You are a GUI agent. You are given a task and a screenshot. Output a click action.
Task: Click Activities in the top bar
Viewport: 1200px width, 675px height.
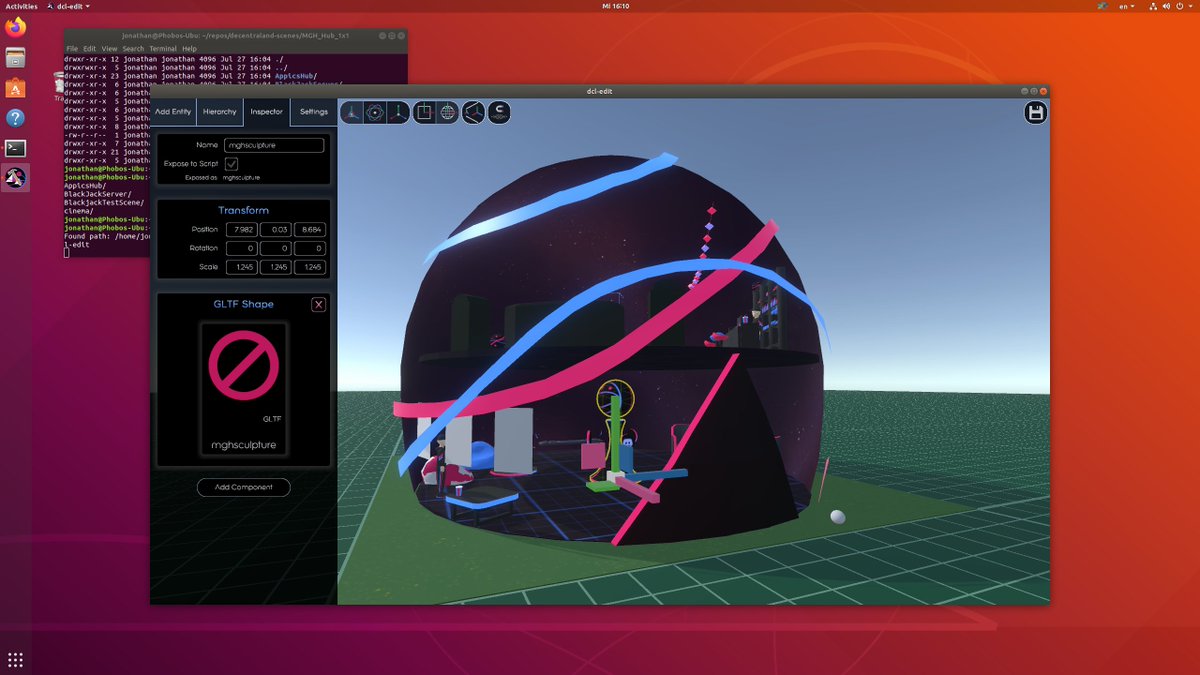[x=22, y=6]
